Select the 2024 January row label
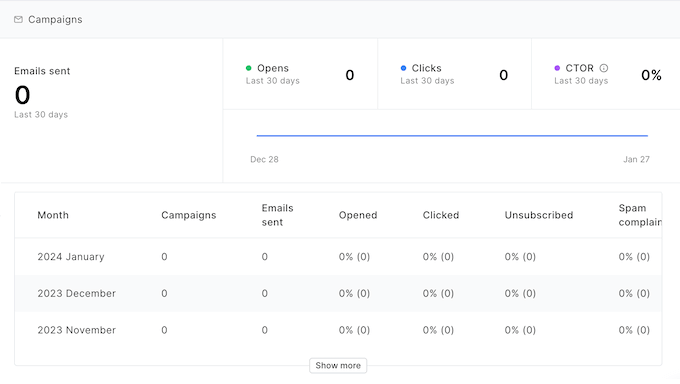 (x=71, y=257)
